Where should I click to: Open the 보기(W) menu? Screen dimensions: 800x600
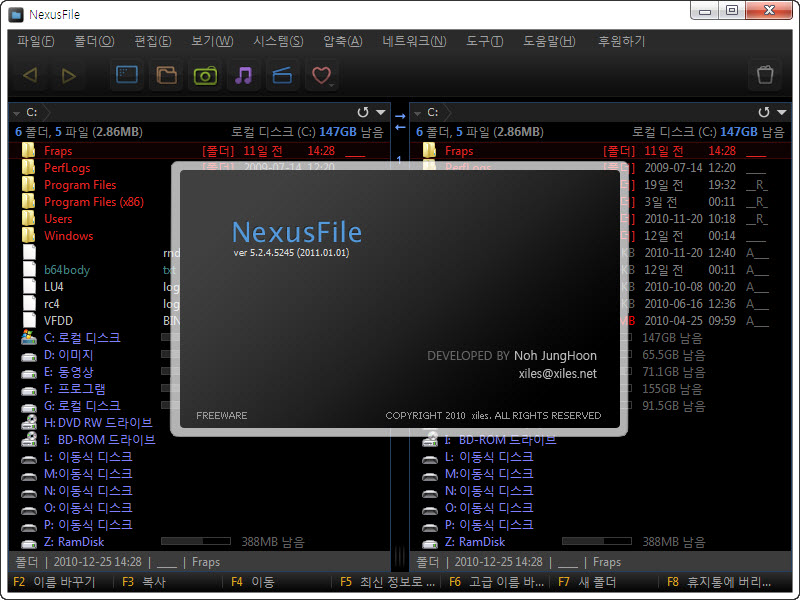[x=212, y=41]
